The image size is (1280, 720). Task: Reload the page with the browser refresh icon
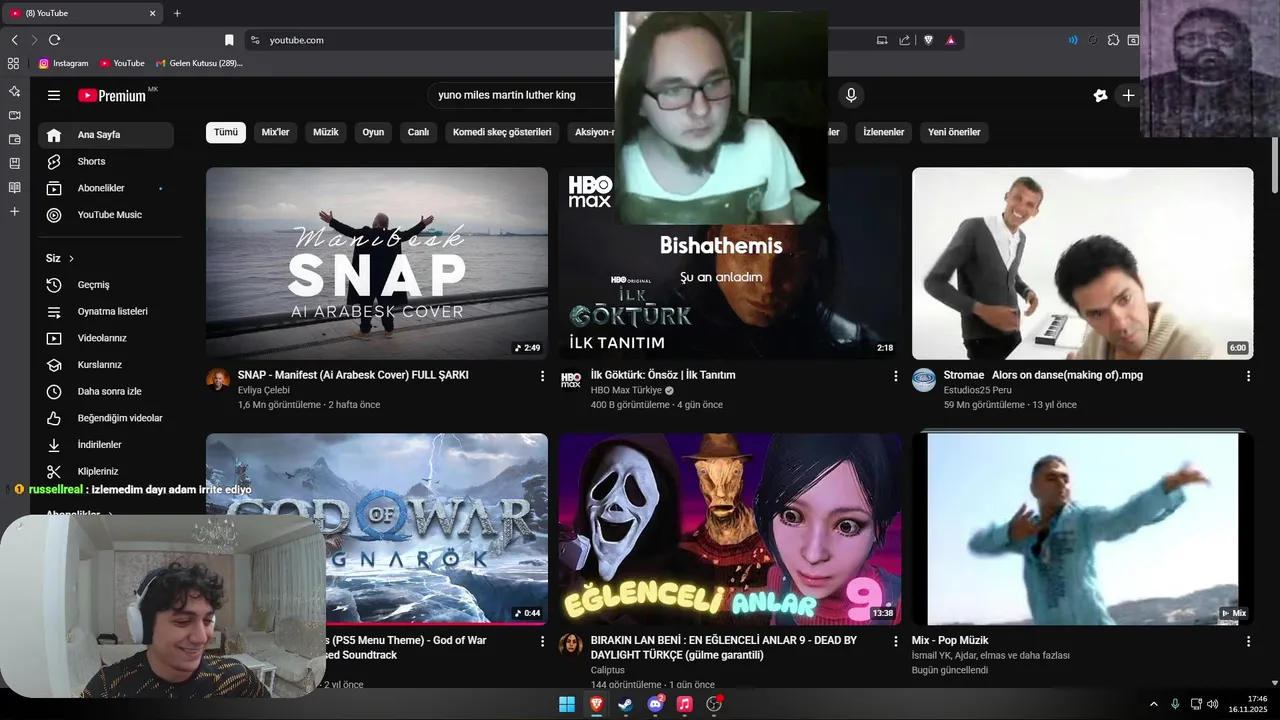coord(54,40)
